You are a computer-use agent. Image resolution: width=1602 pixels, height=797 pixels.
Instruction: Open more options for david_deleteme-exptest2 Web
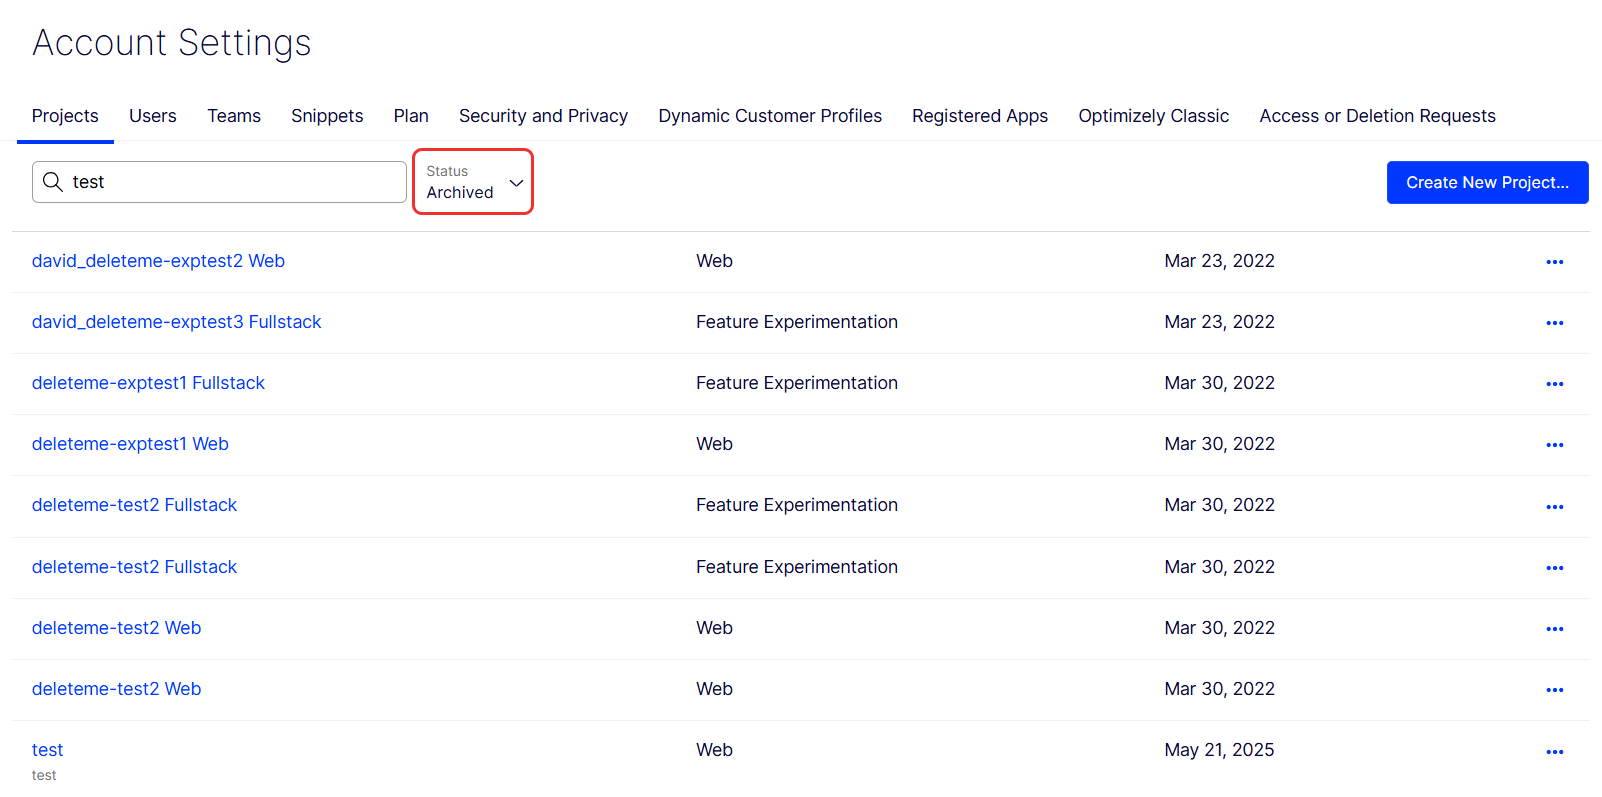click(x=1554, y=262)
